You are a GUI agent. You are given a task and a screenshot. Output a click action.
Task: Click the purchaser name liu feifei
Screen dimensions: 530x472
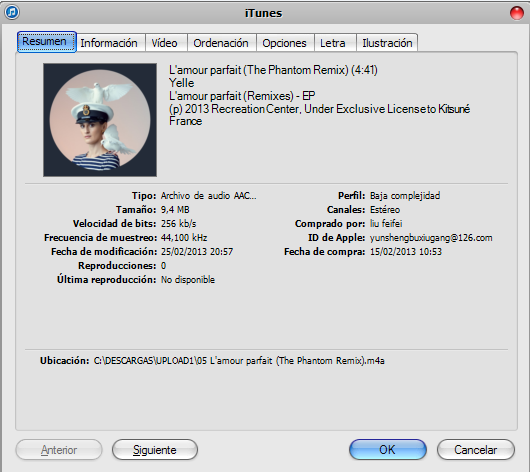click(x=386, y=223)
